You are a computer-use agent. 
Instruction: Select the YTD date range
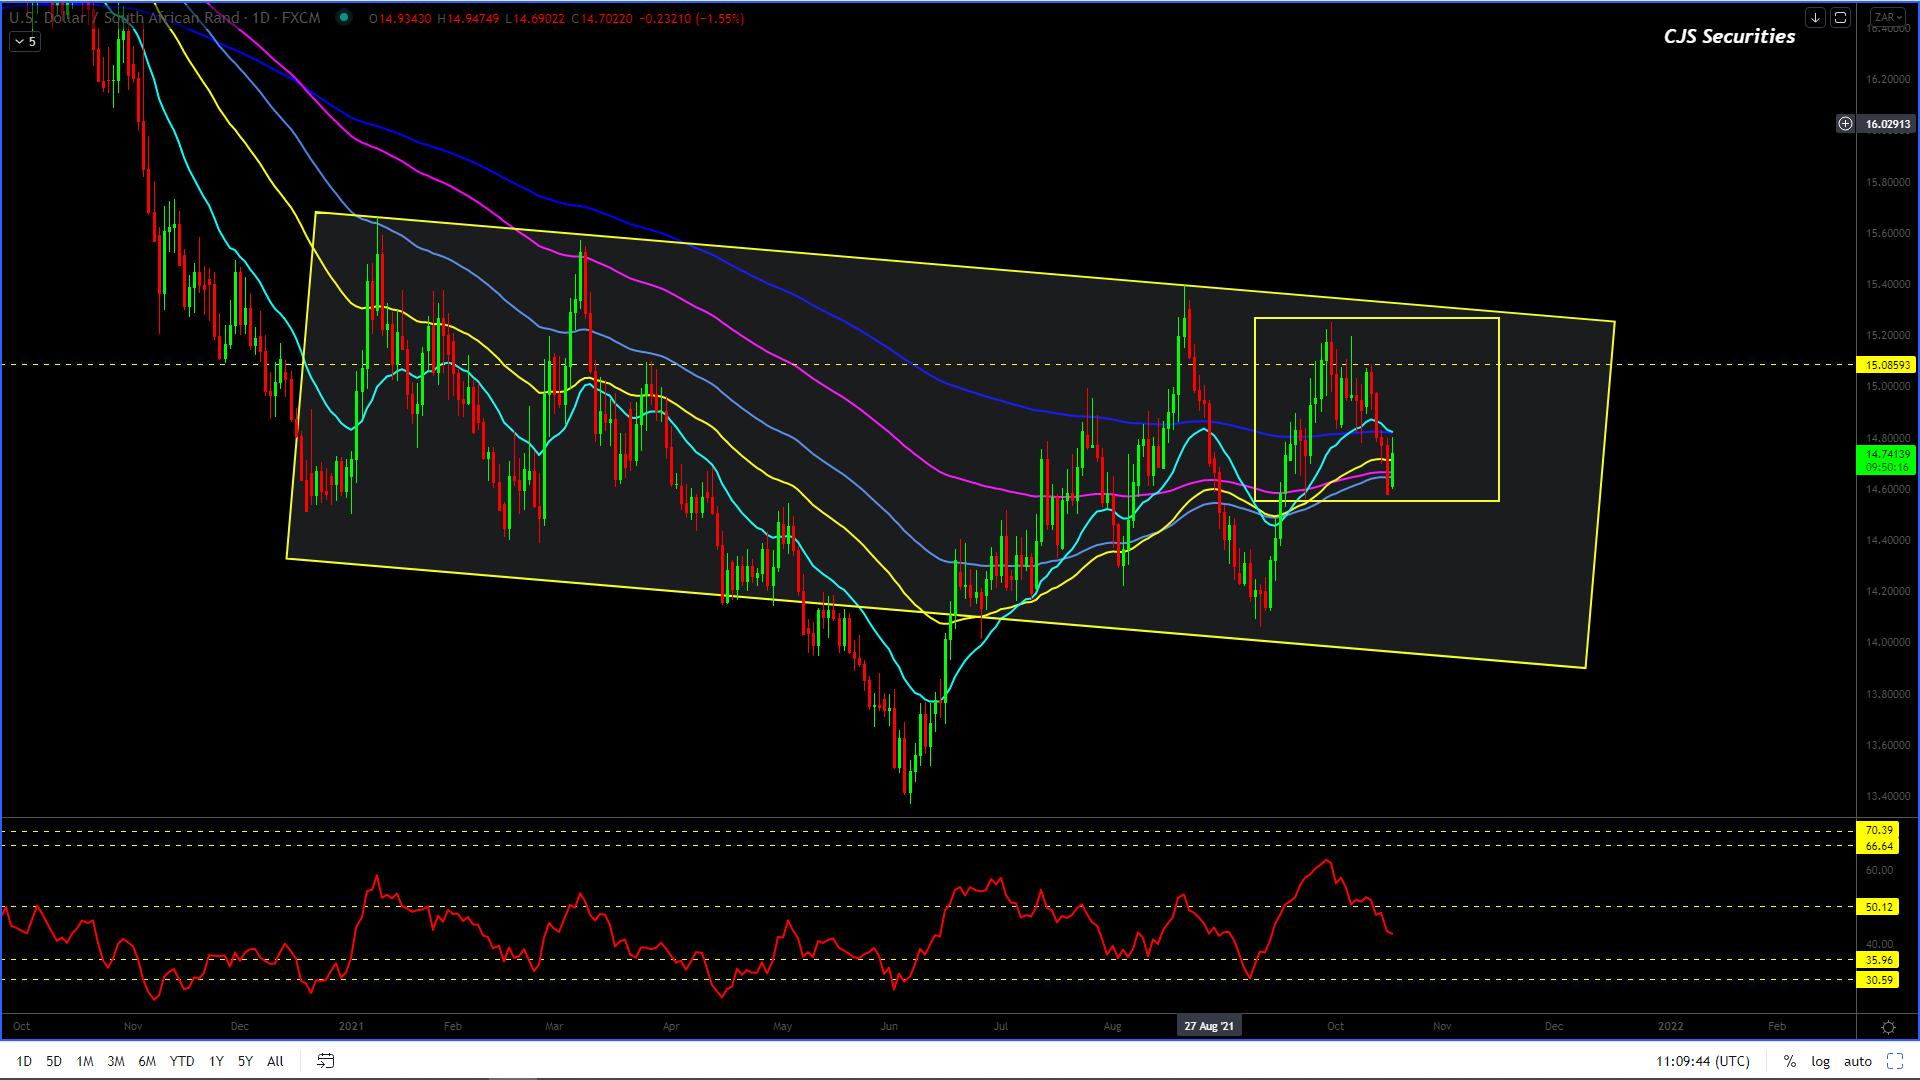pos(182,1061)
